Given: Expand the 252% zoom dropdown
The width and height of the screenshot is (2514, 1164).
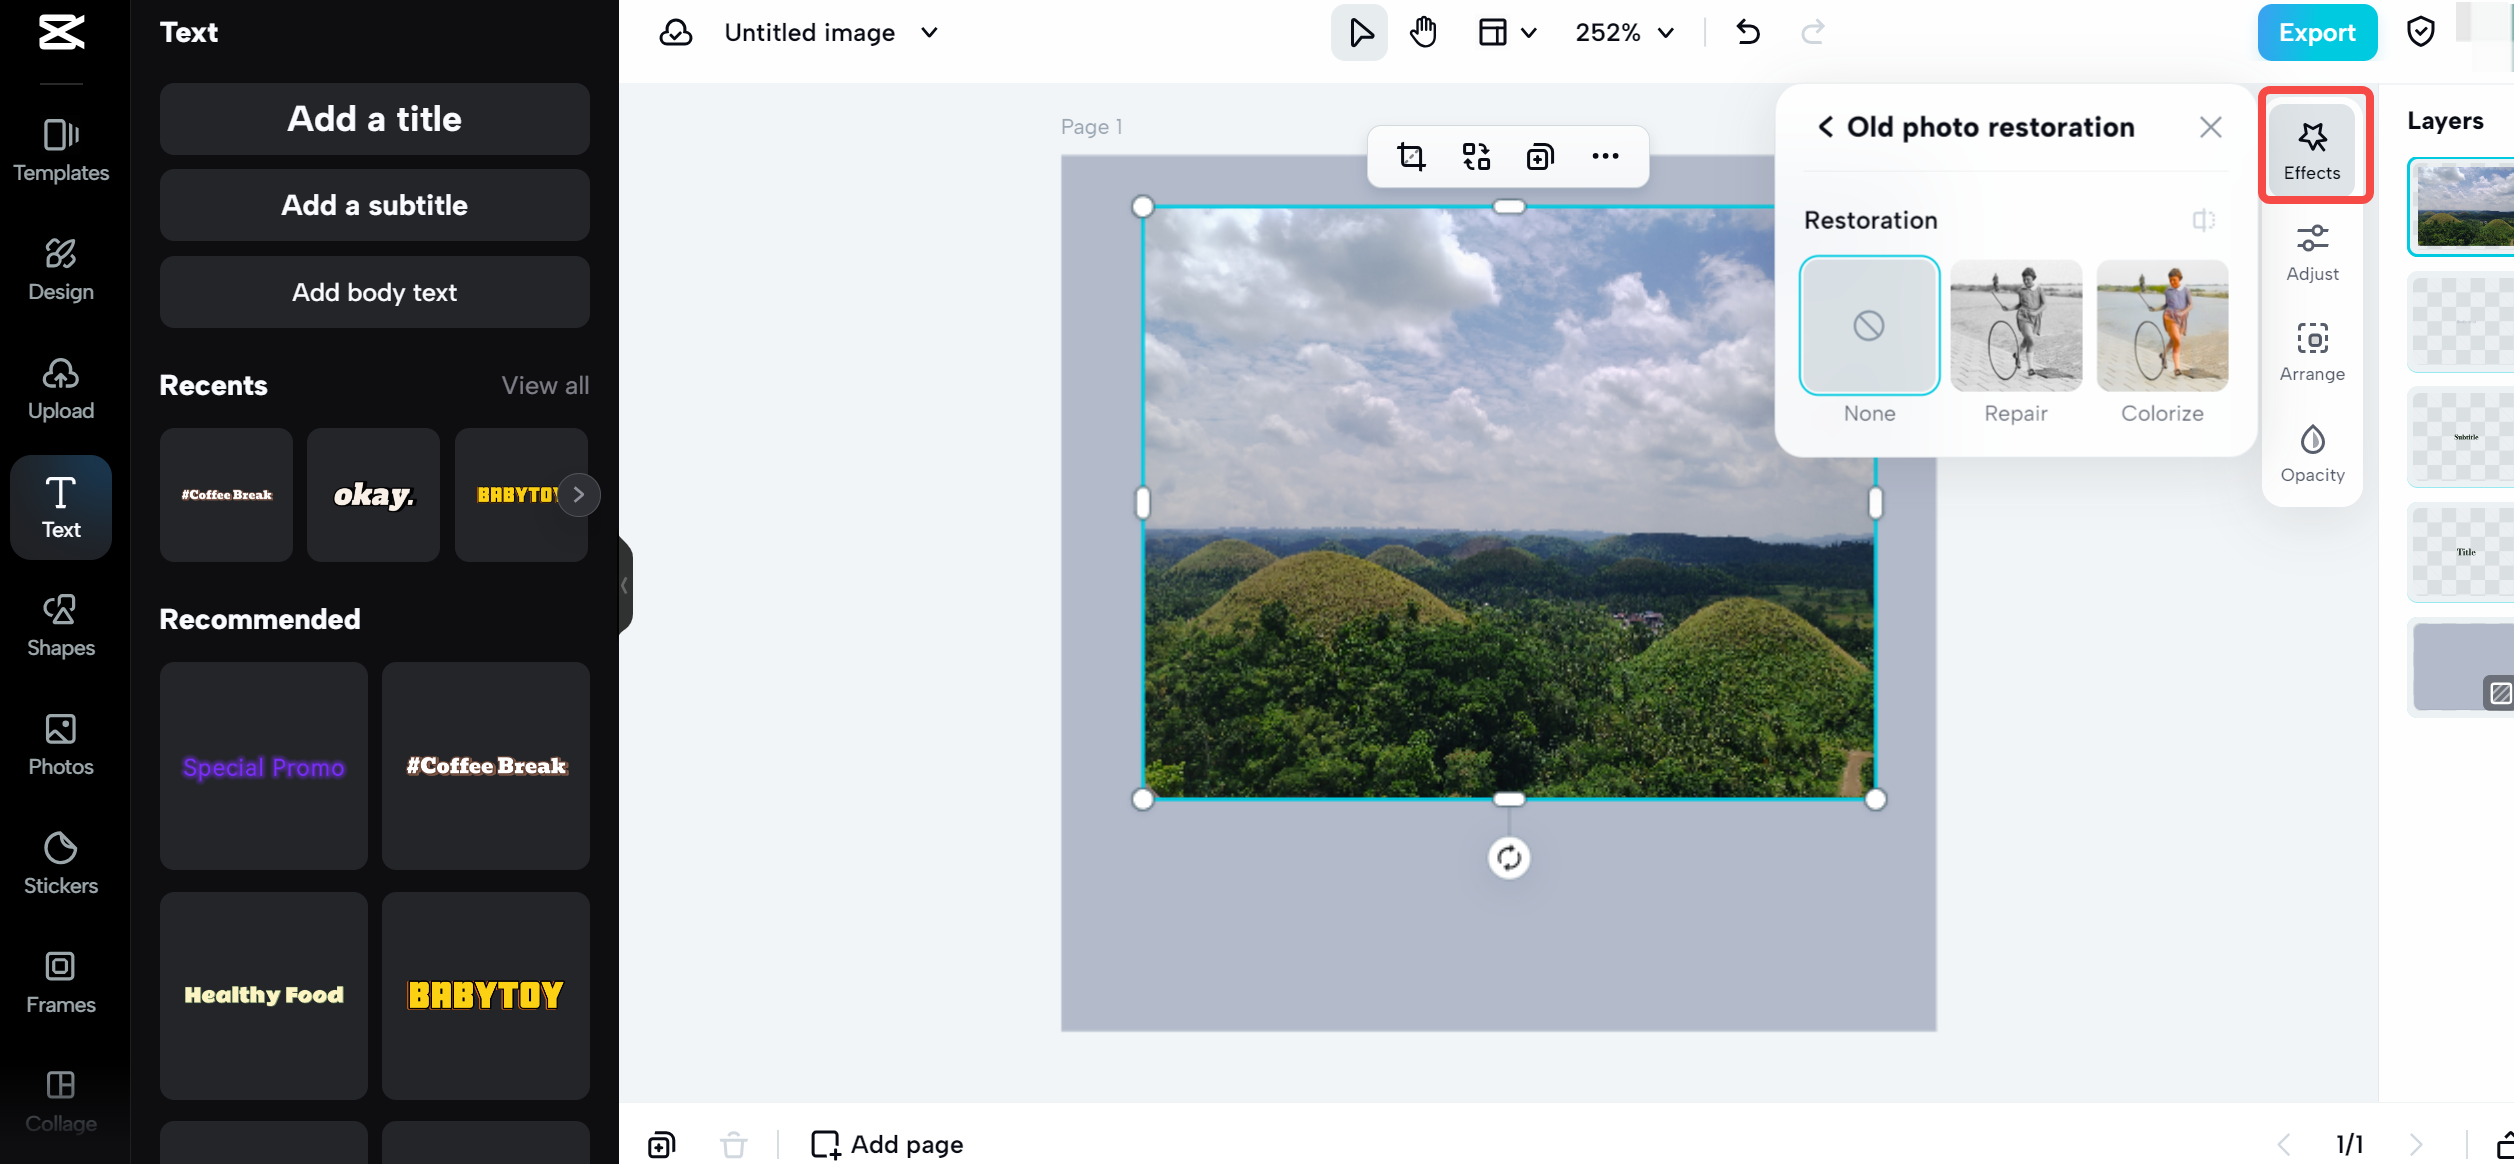Looking at the screenshot, I should [1624, 33].
